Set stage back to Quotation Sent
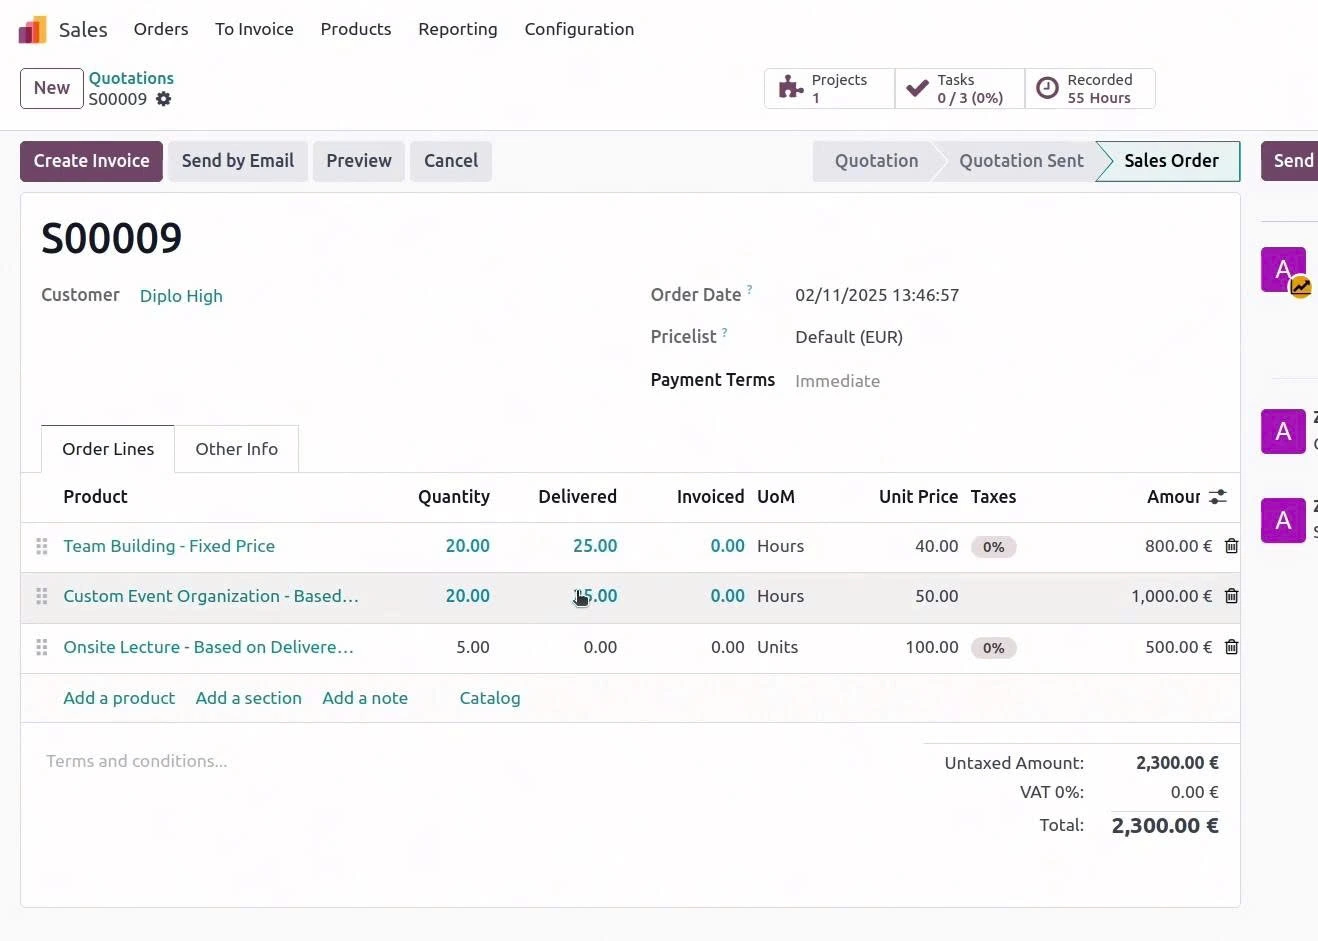 (1021, 160)
